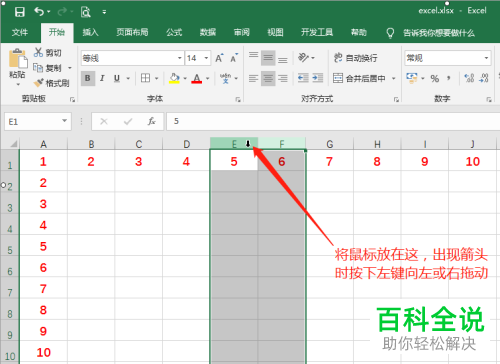Image resolution: width=500 pixels, height=364 pixels.
Task: Open the 剪贴板 dialog launcher
Action: tap(72, 99)
